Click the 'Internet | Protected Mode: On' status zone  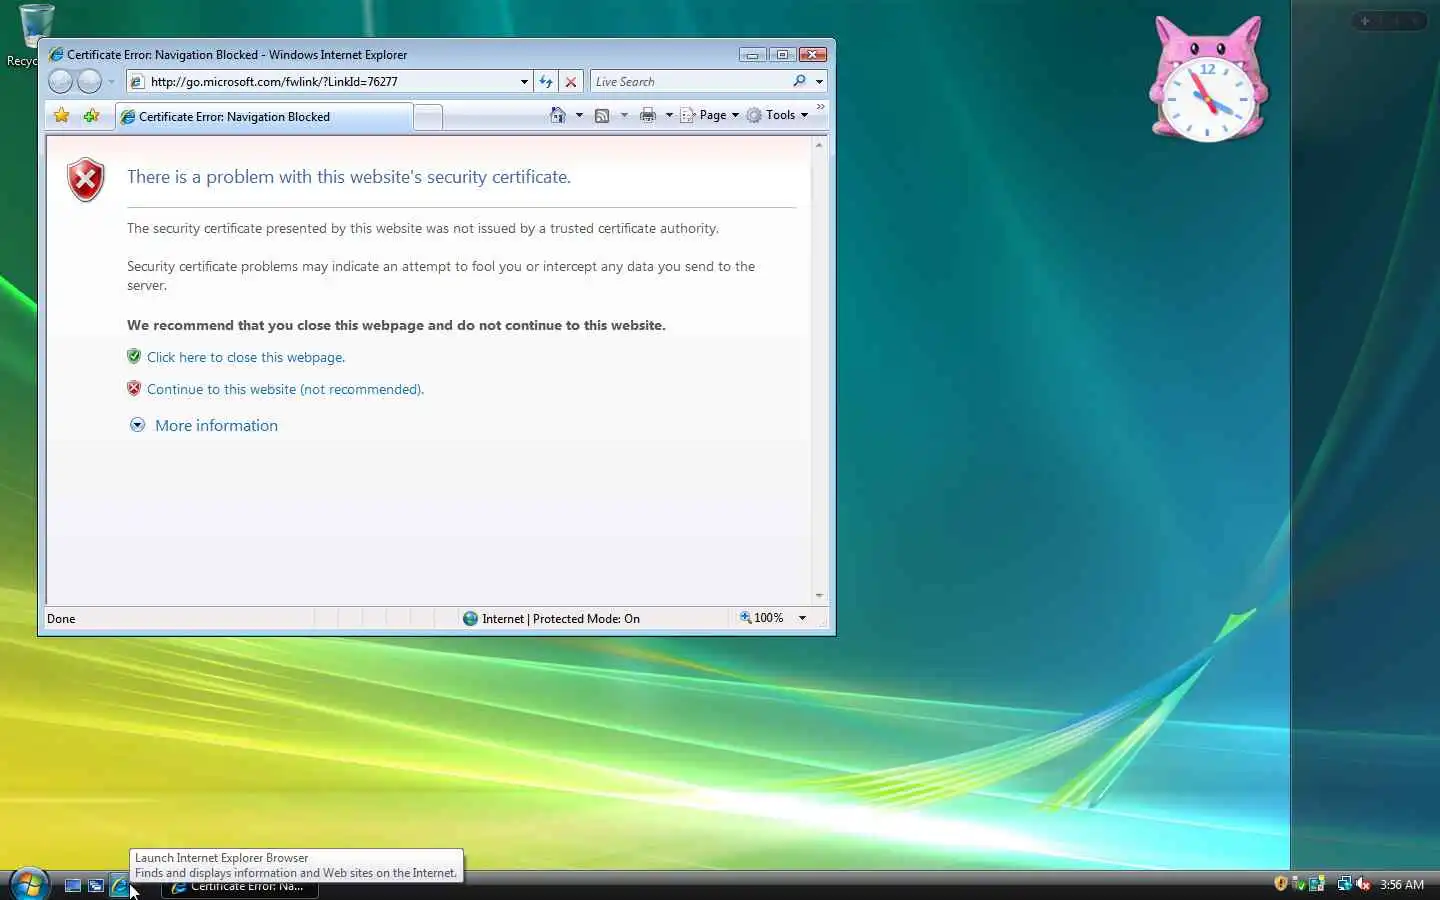coord(551,618)
